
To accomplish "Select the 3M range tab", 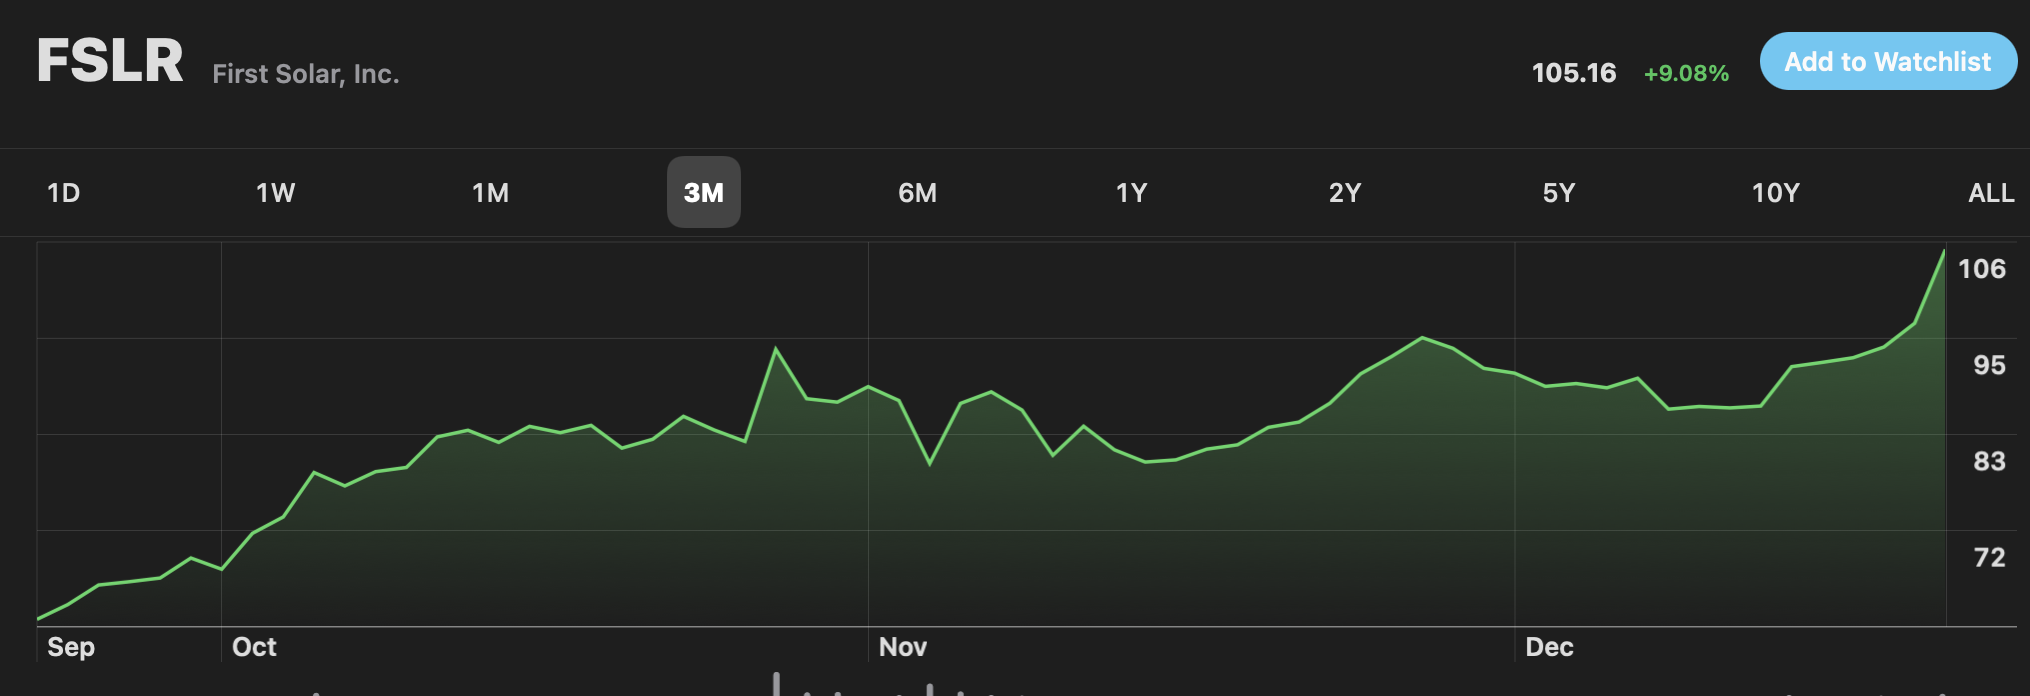I will click(x=704, y=192).
